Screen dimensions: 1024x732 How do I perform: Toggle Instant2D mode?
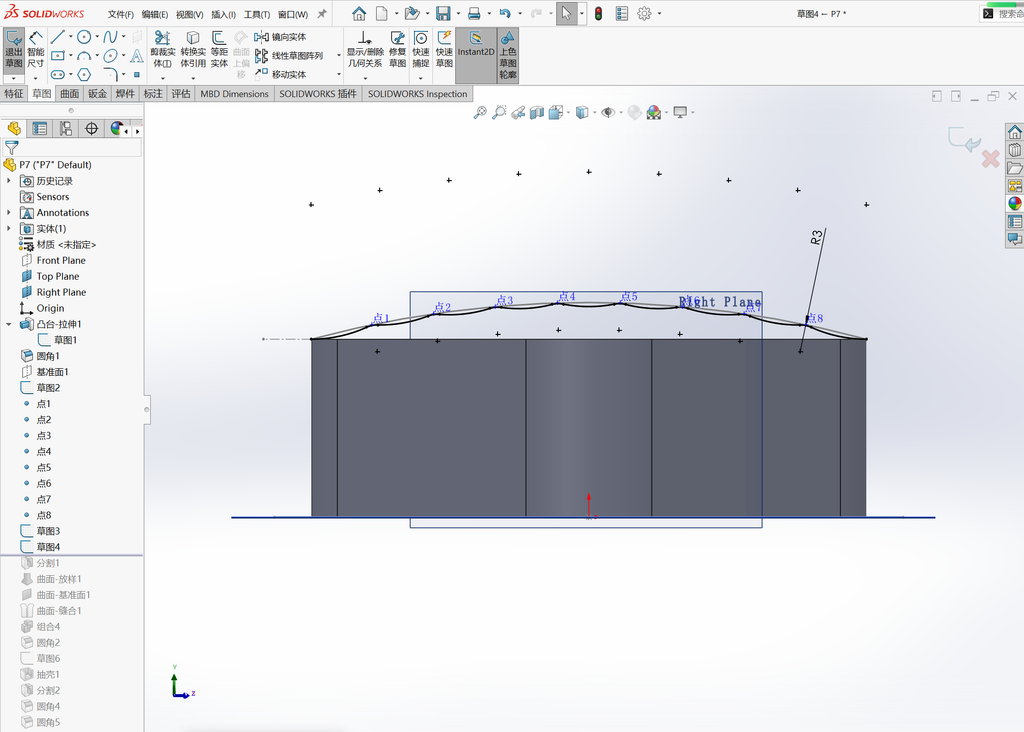475,55
